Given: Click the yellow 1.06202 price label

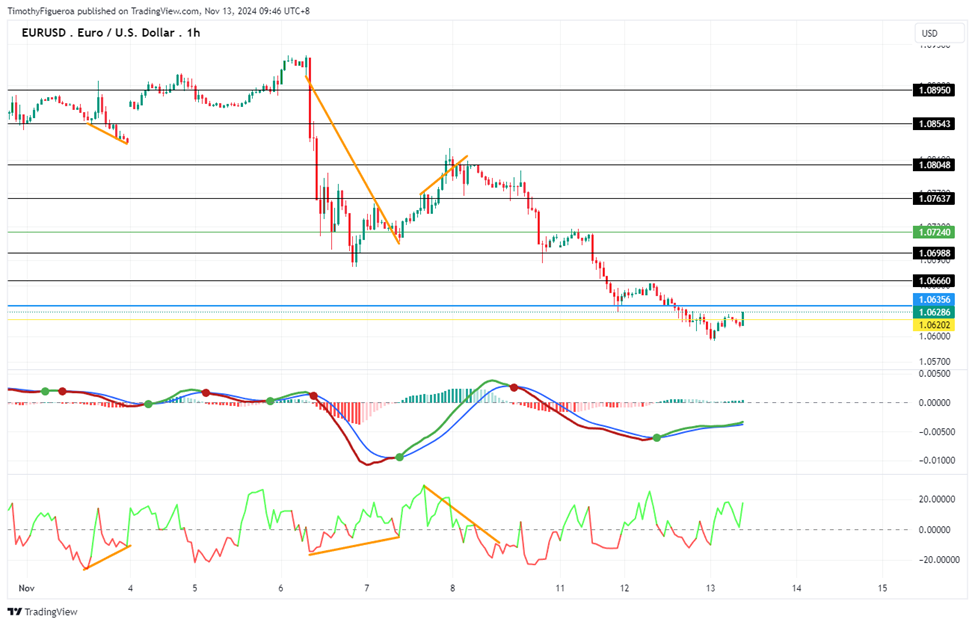Looking at the screenshot, I should pos(934,325).
